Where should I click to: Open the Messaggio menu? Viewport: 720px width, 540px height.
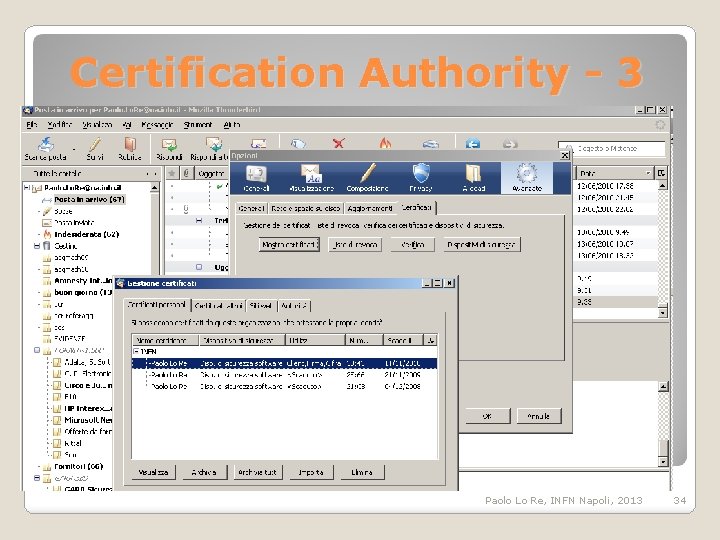(x=157, y=124)
